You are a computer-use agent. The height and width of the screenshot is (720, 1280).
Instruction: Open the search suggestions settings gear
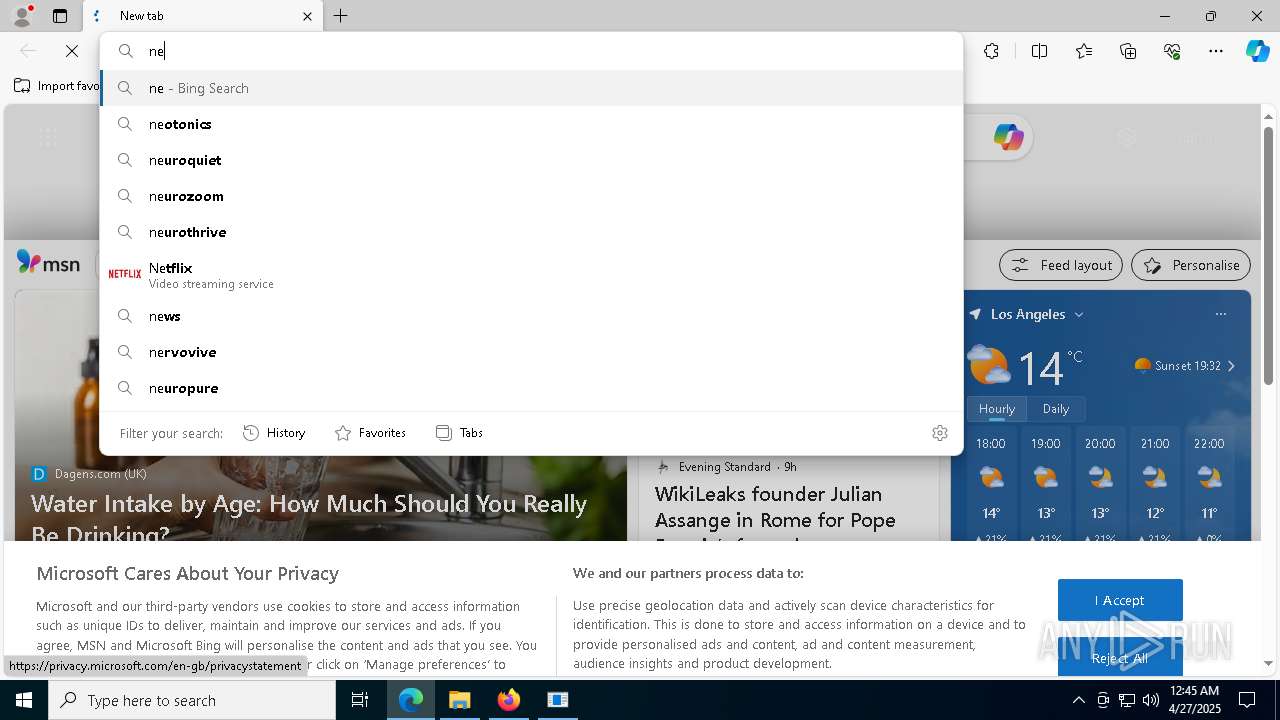940,433
